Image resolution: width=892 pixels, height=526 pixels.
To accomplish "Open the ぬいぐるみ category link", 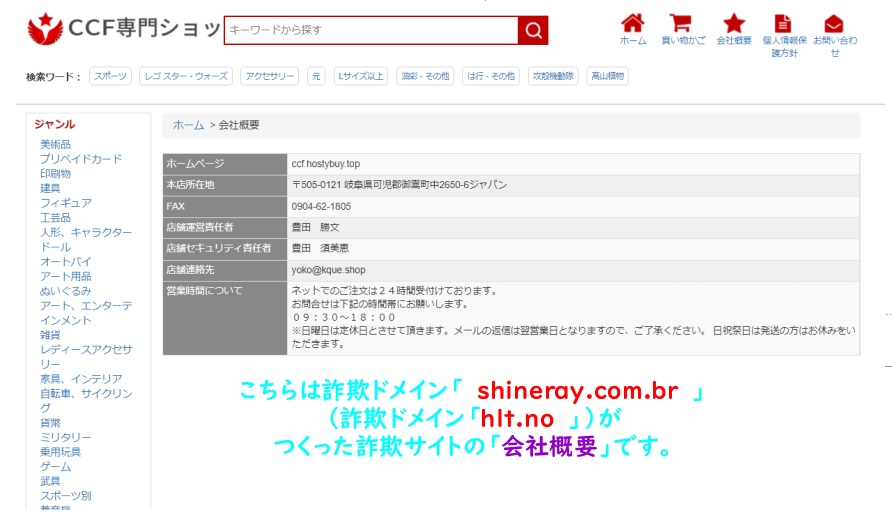I will pyautogui.click(x=65, y=291).
